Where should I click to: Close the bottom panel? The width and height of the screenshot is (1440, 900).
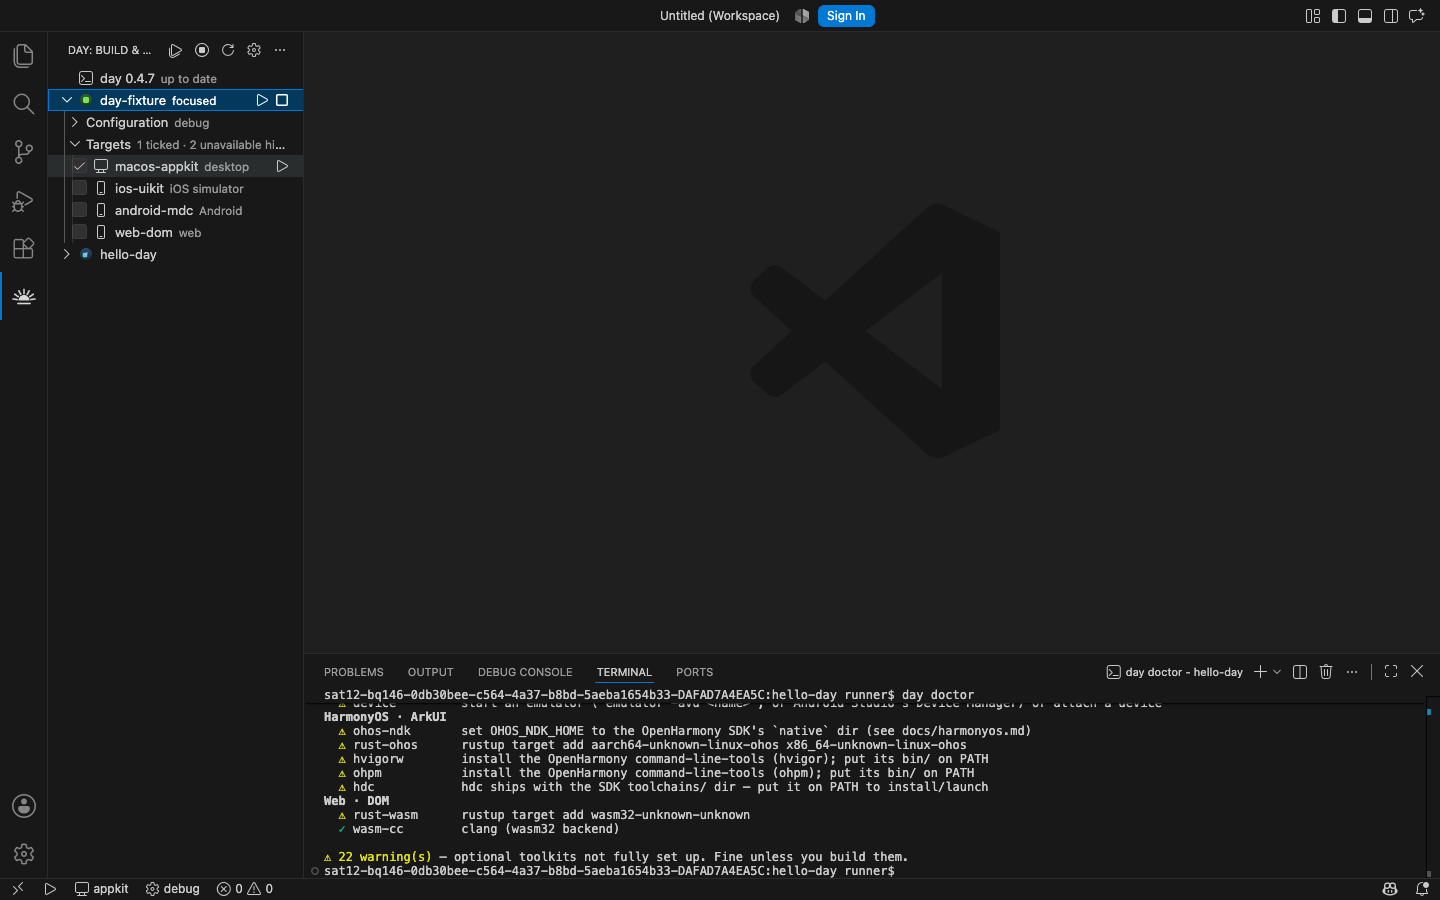(x=1417, y=672)
